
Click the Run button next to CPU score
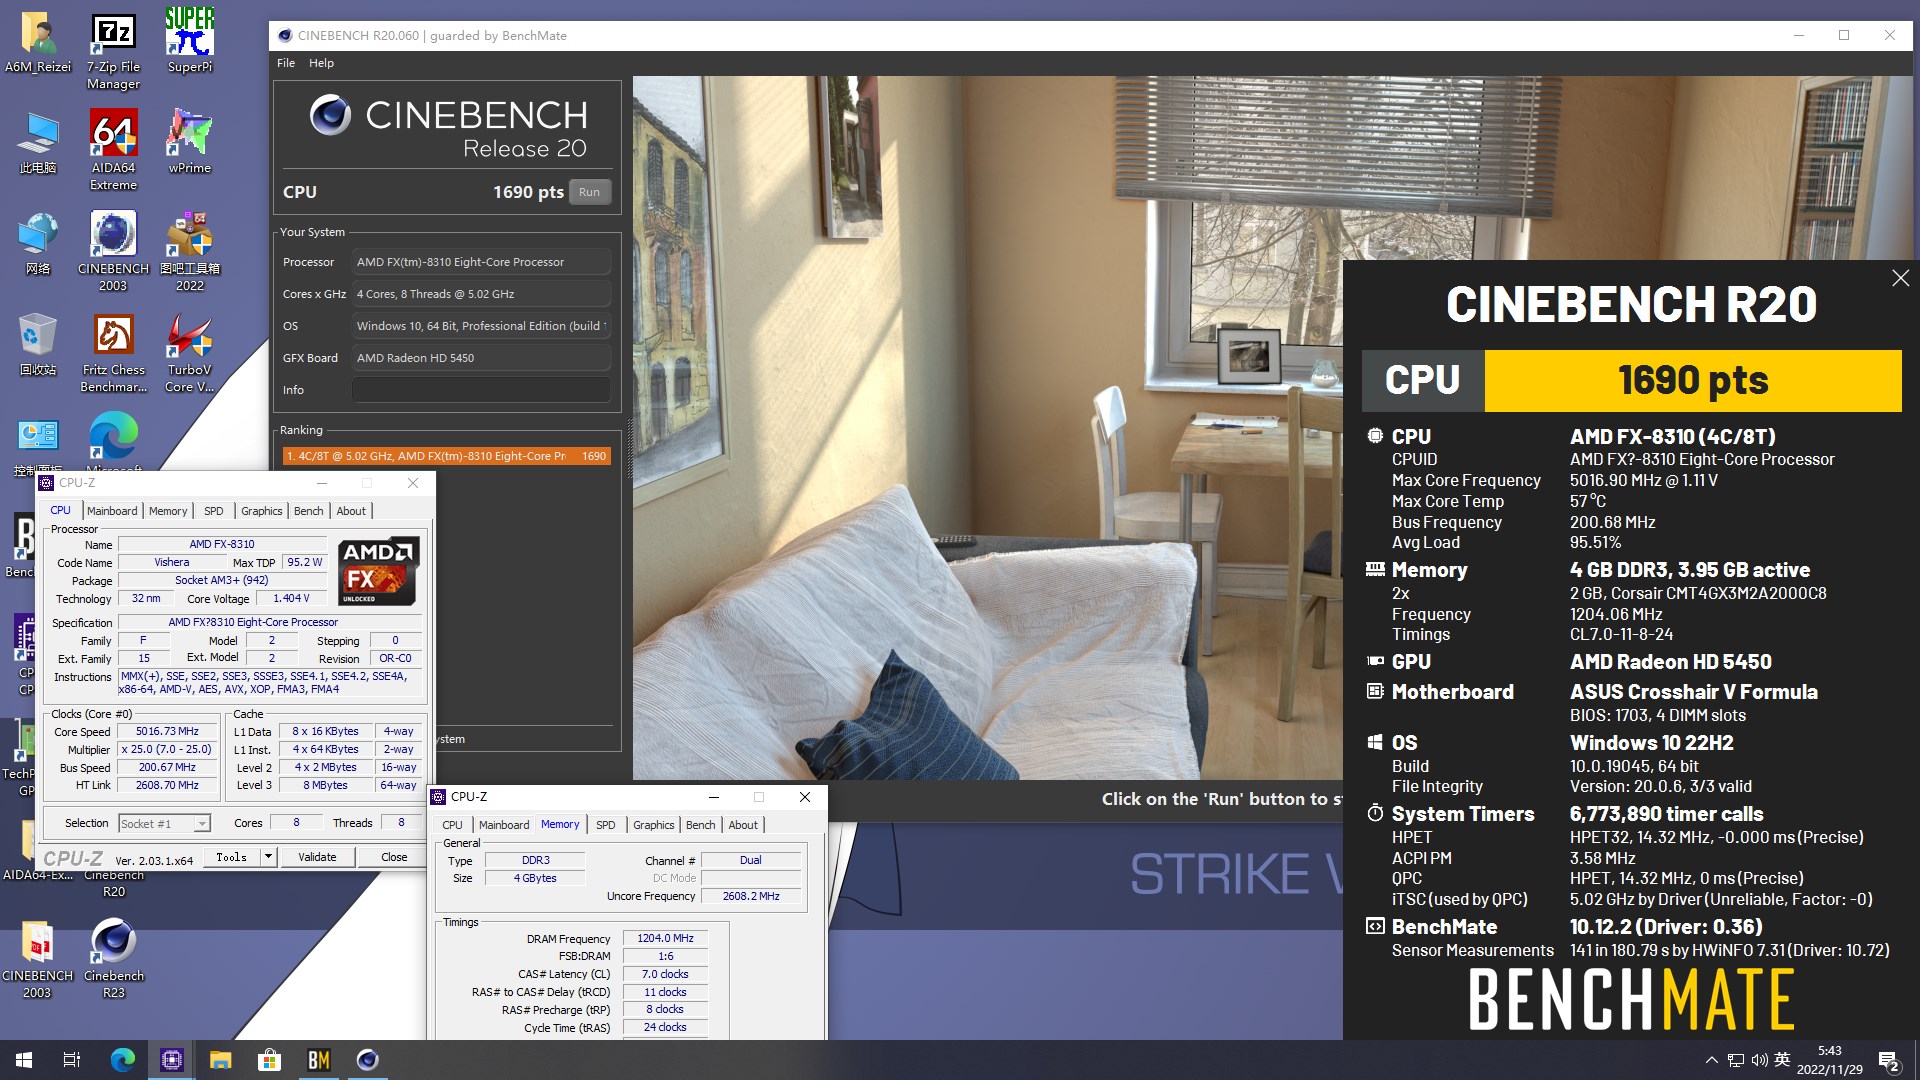590,192
